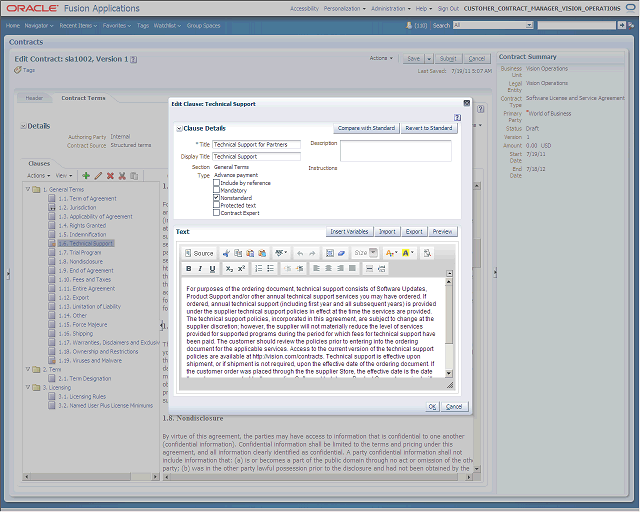Click the Select All icon in editor
Screen dimensions: 640x512
330,254
